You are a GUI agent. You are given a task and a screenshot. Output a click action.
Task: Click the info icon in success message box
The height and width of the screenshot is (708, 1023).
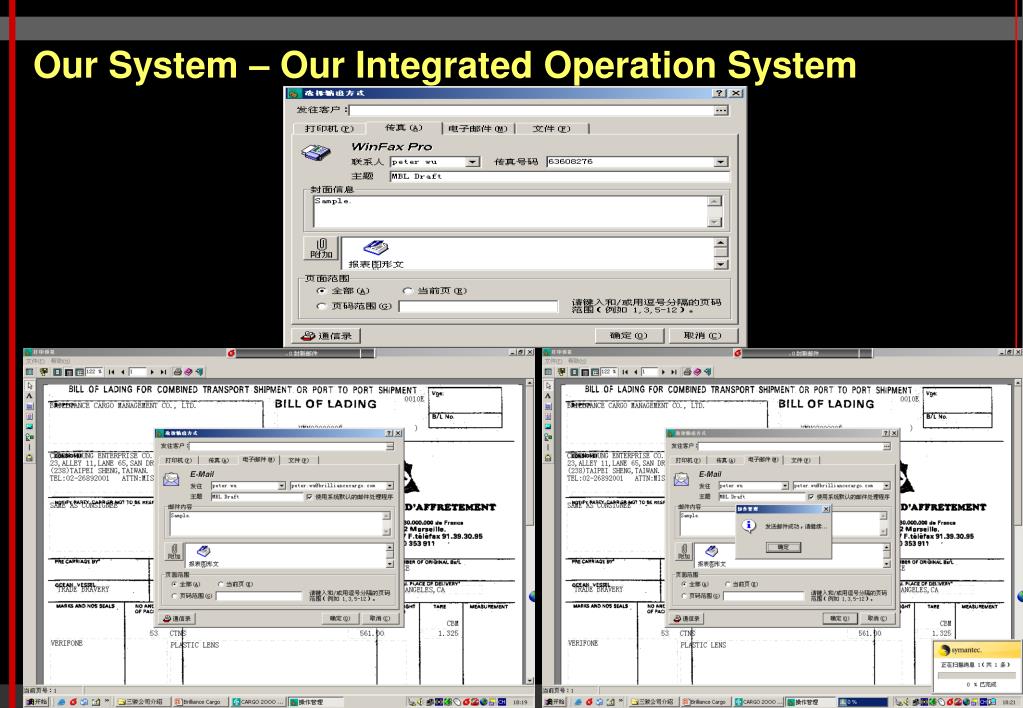coord(748,525)
